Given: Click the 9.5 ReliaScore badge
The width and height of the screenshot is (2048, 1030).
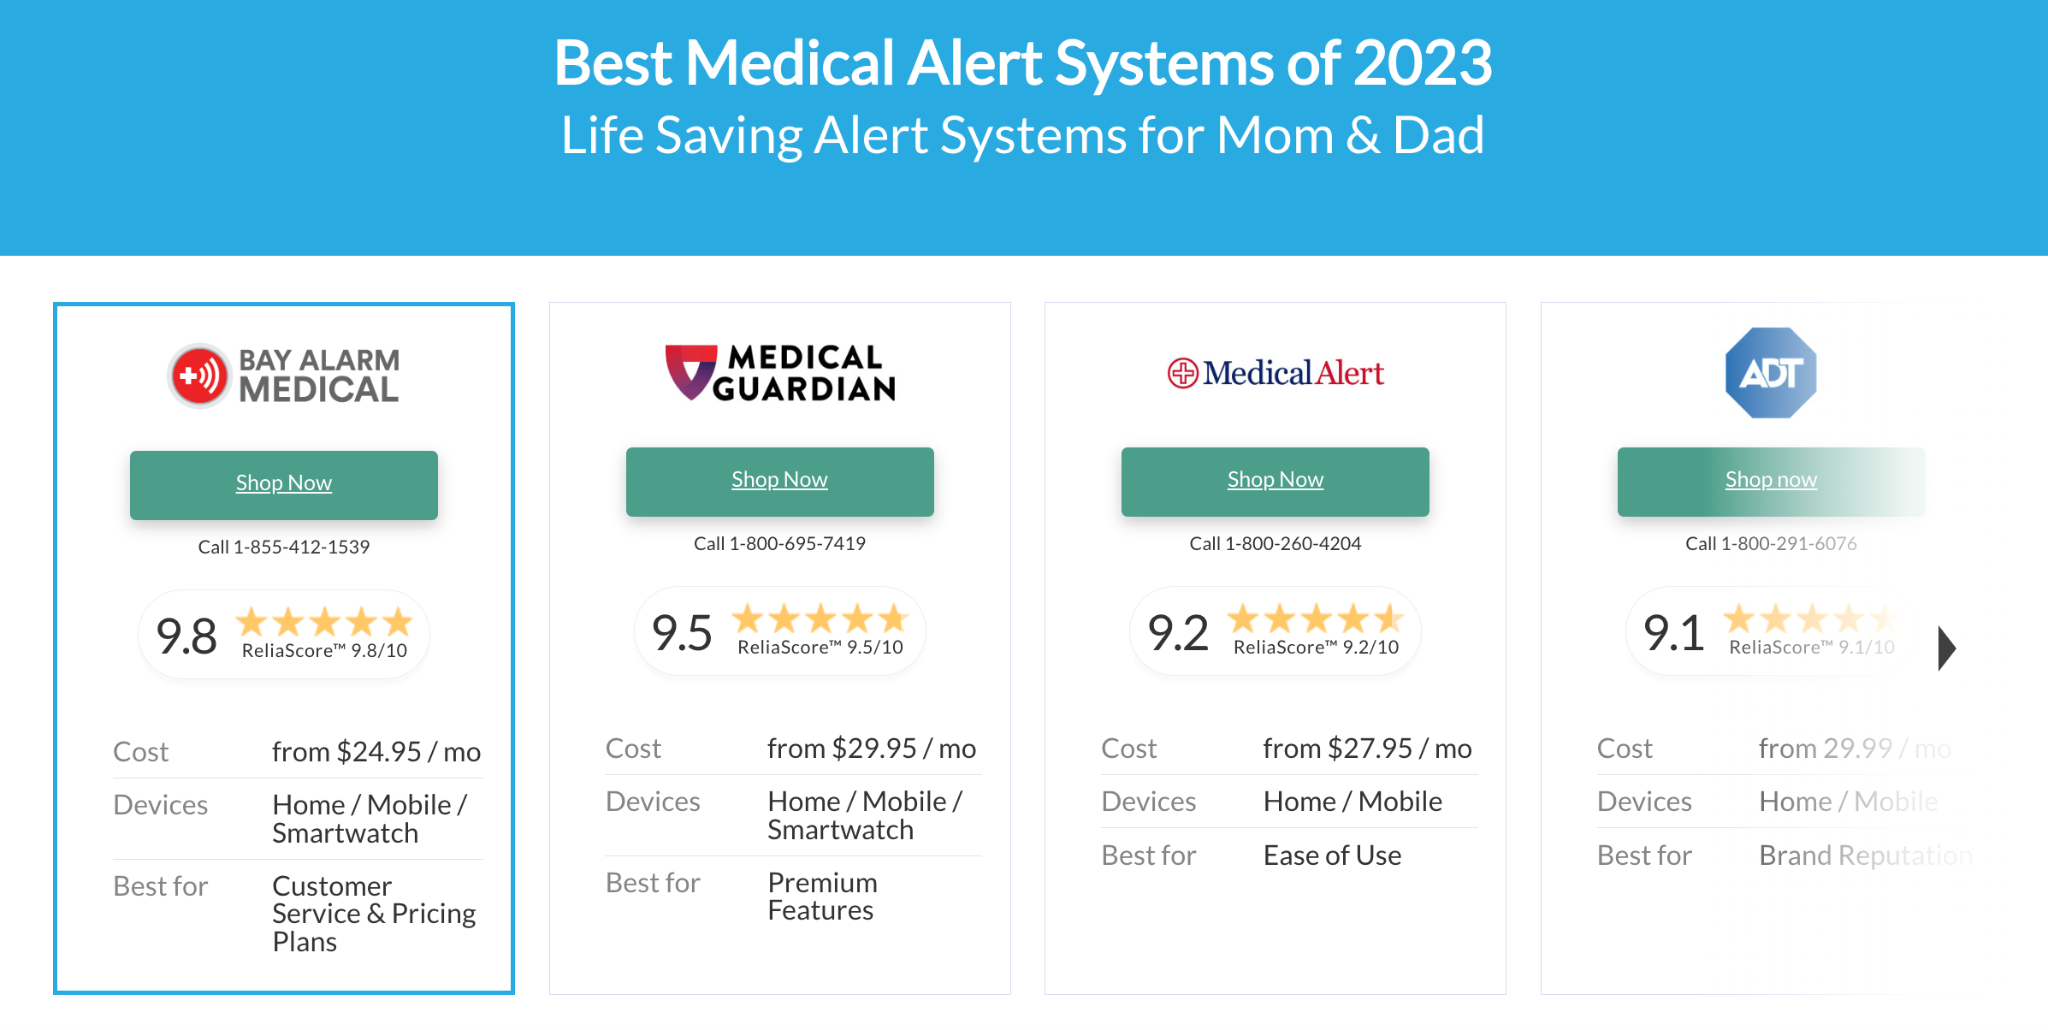Looking at the screenshot, I should click(x=780, y=631).
